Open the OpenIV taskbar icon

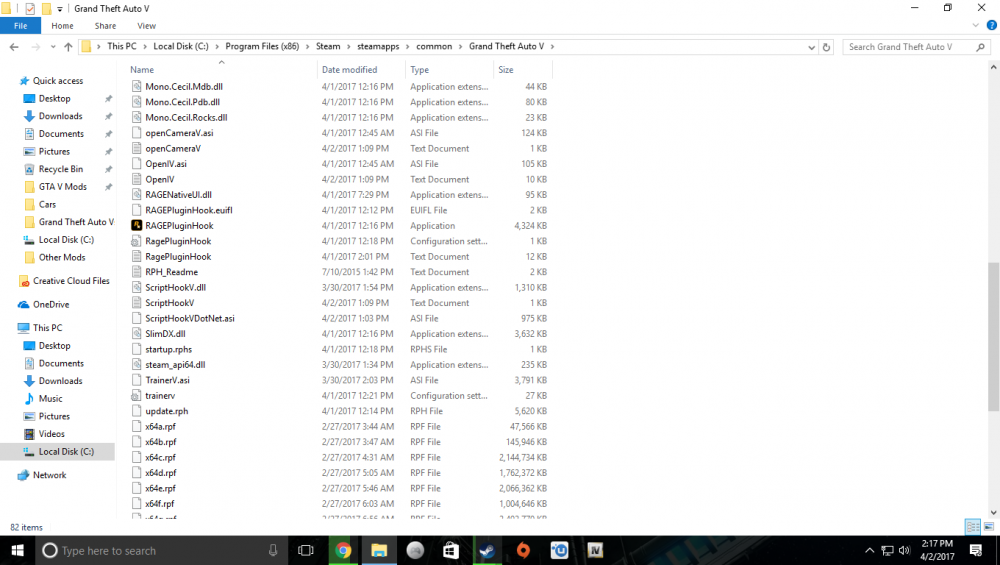pos(595,550)
